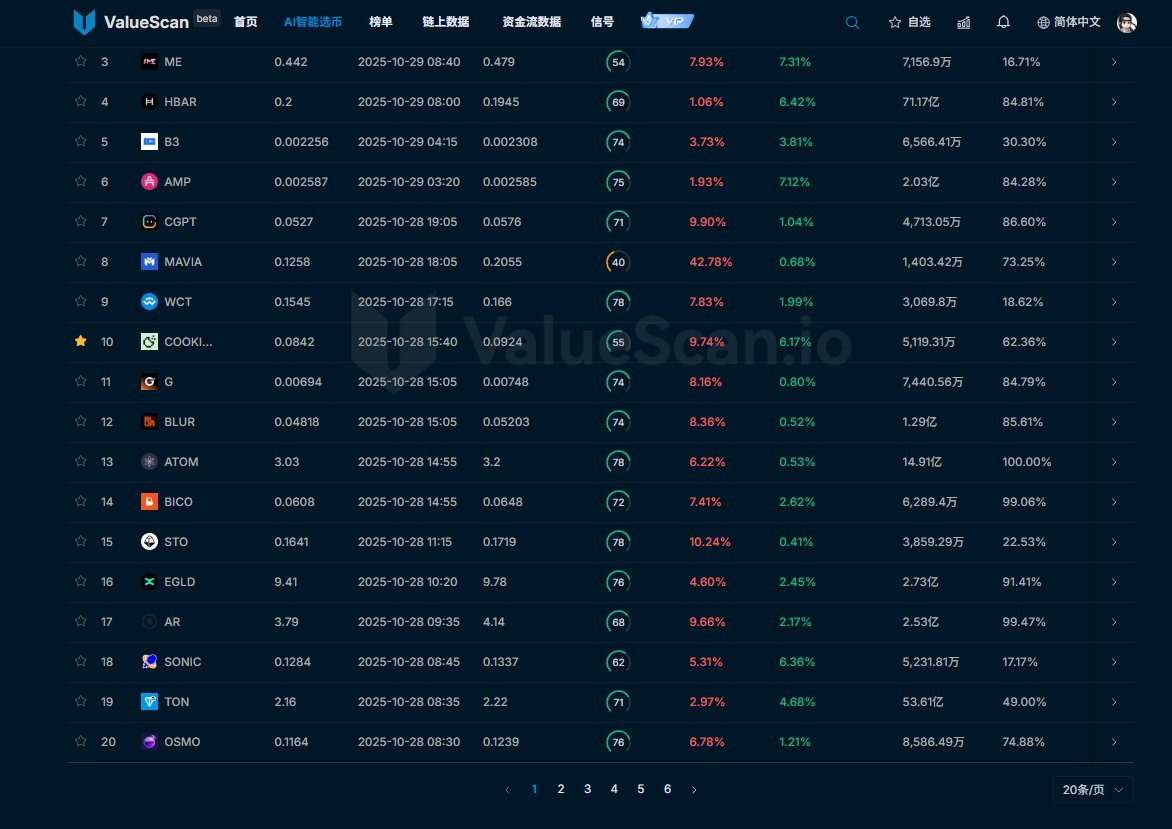Screen dimensions: 1172x829
Task: Click the VIP badge
Action: (x=667, y=21)
